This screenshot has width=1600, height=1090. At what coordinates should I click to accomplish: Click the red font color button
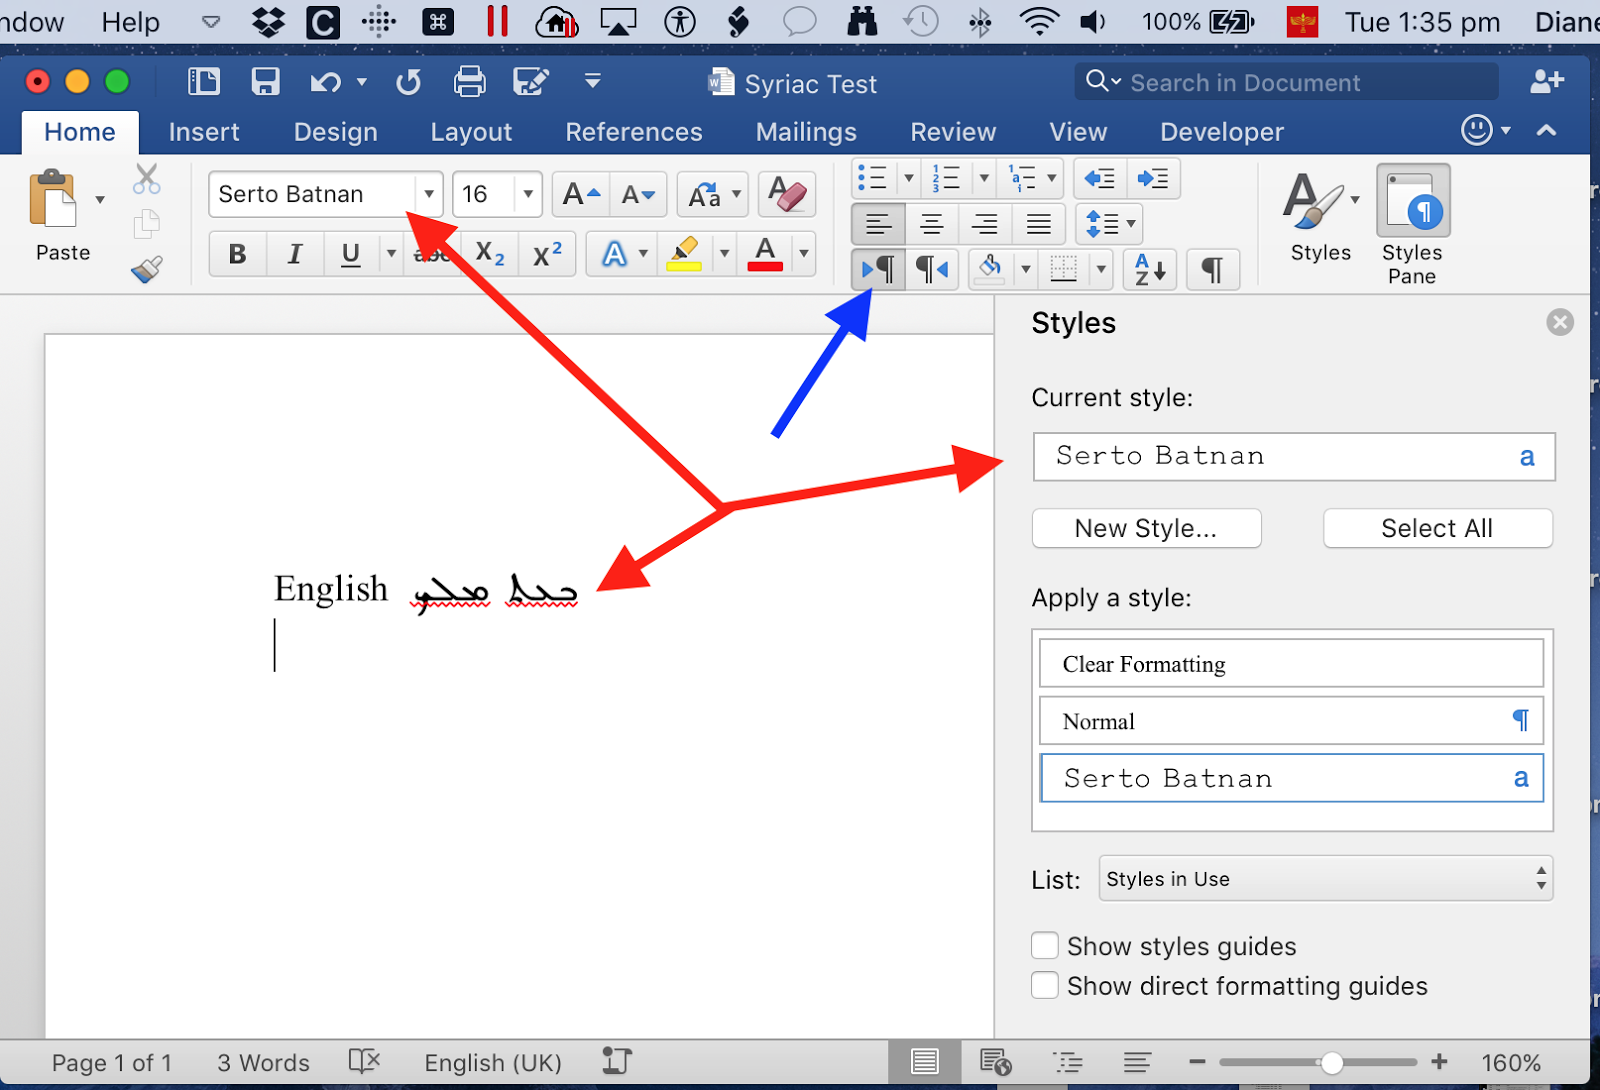coord(765,254)
